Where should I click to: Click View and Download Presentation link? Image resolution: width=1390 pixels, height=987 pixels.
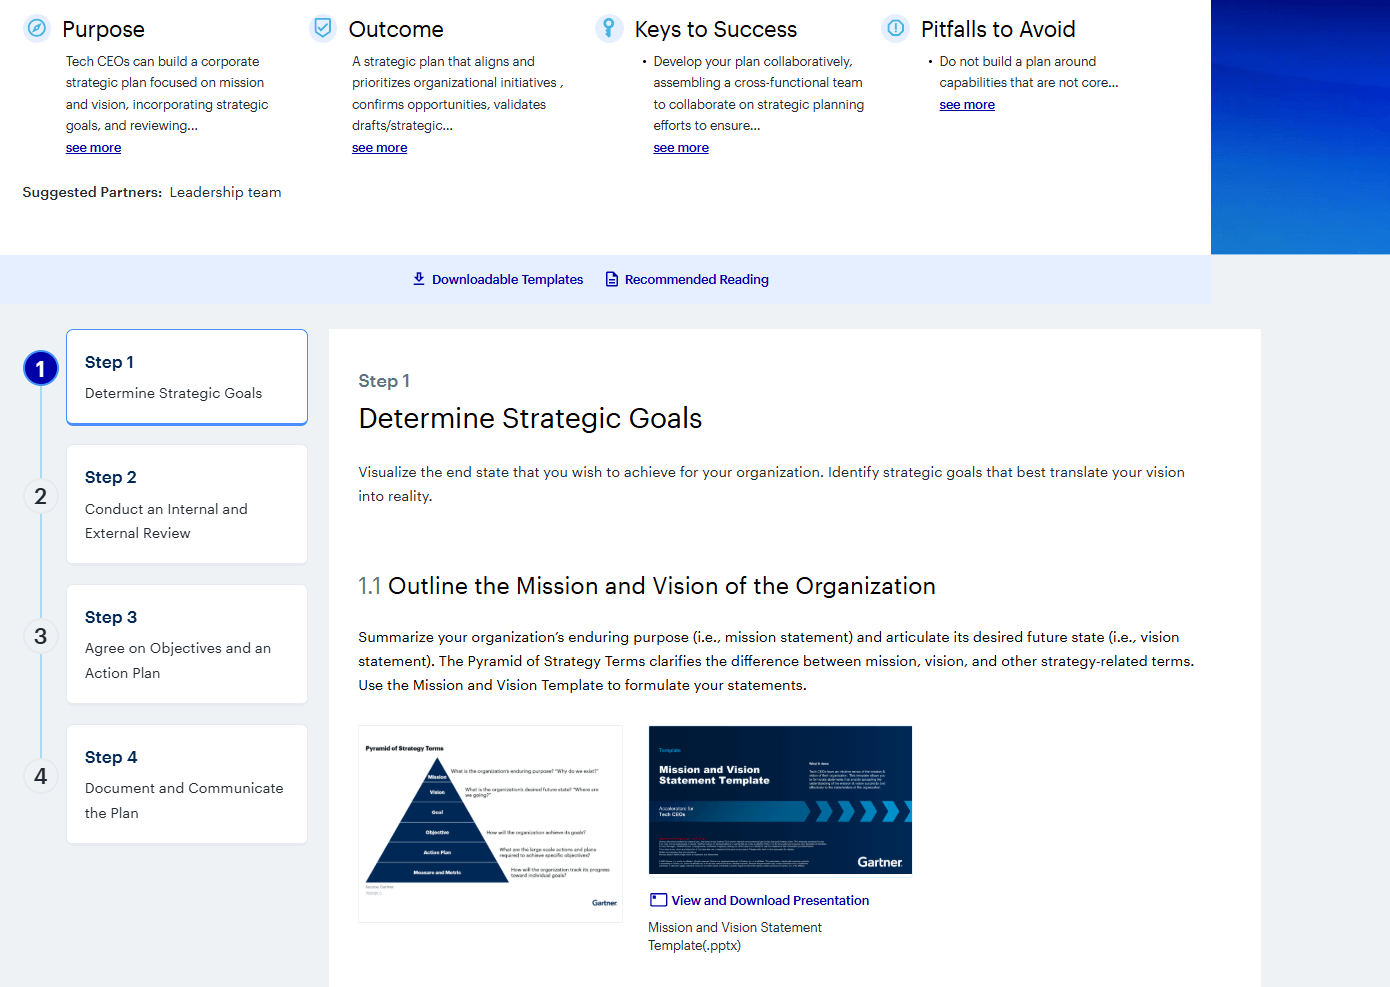coord(770,899)
